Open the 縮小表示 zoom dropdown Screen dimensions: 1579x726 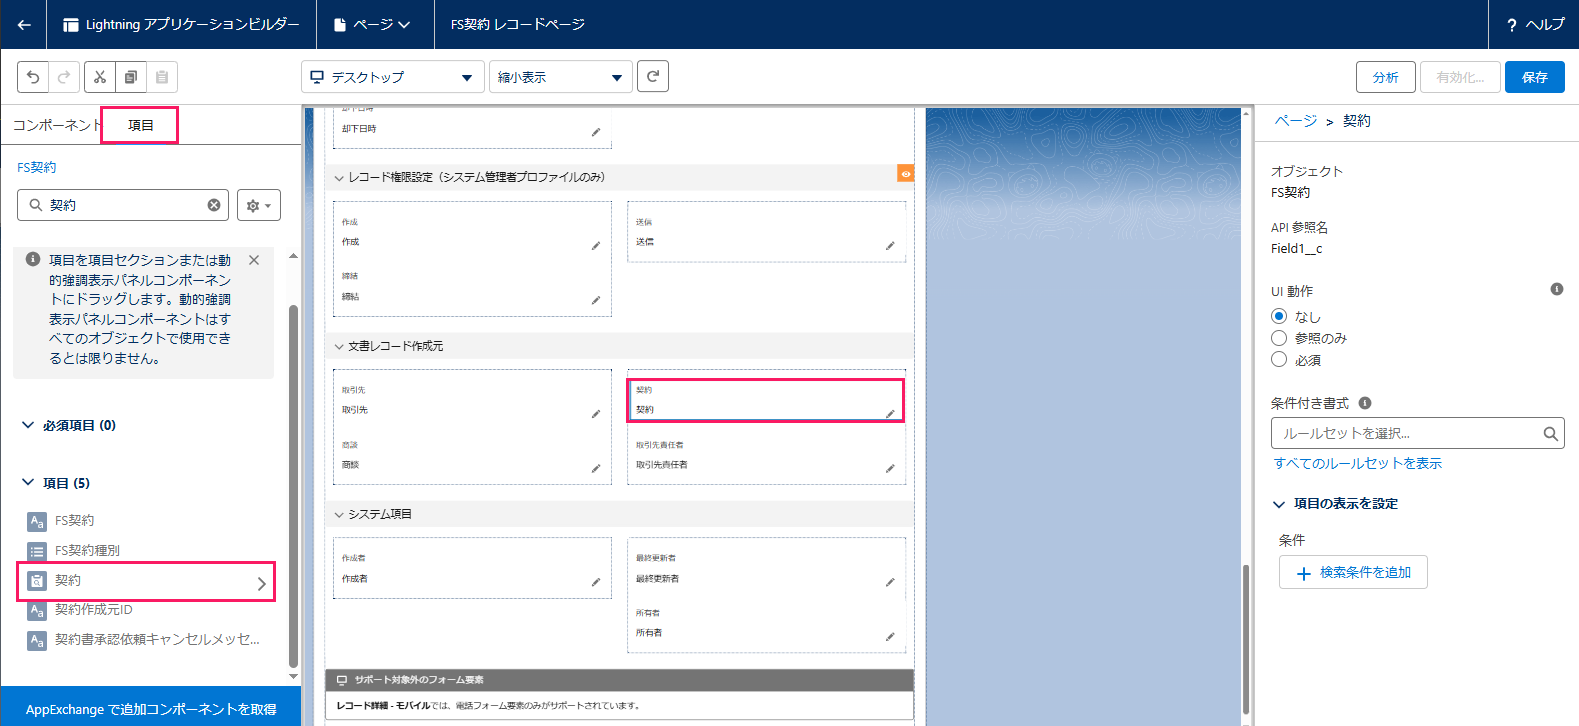tap(561, 77)
